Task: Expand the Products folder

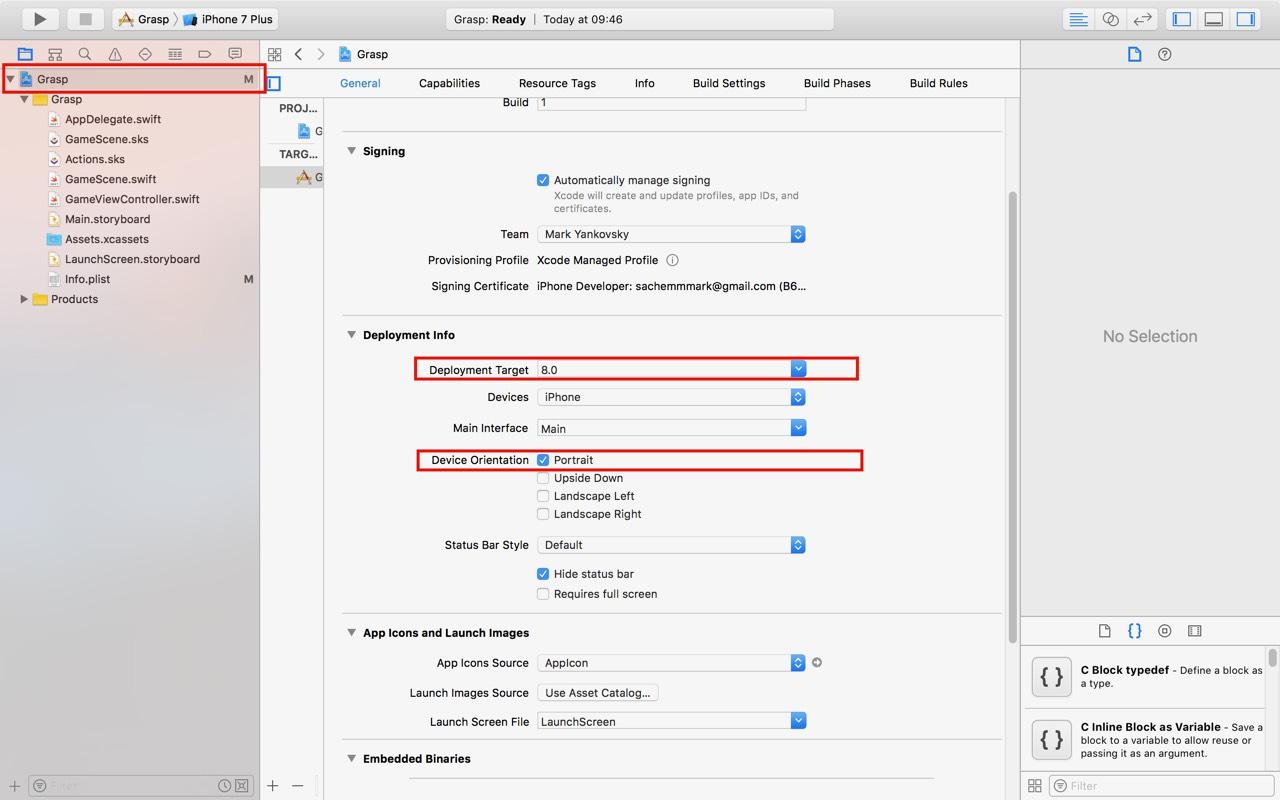Action: [x=24, y=299]
